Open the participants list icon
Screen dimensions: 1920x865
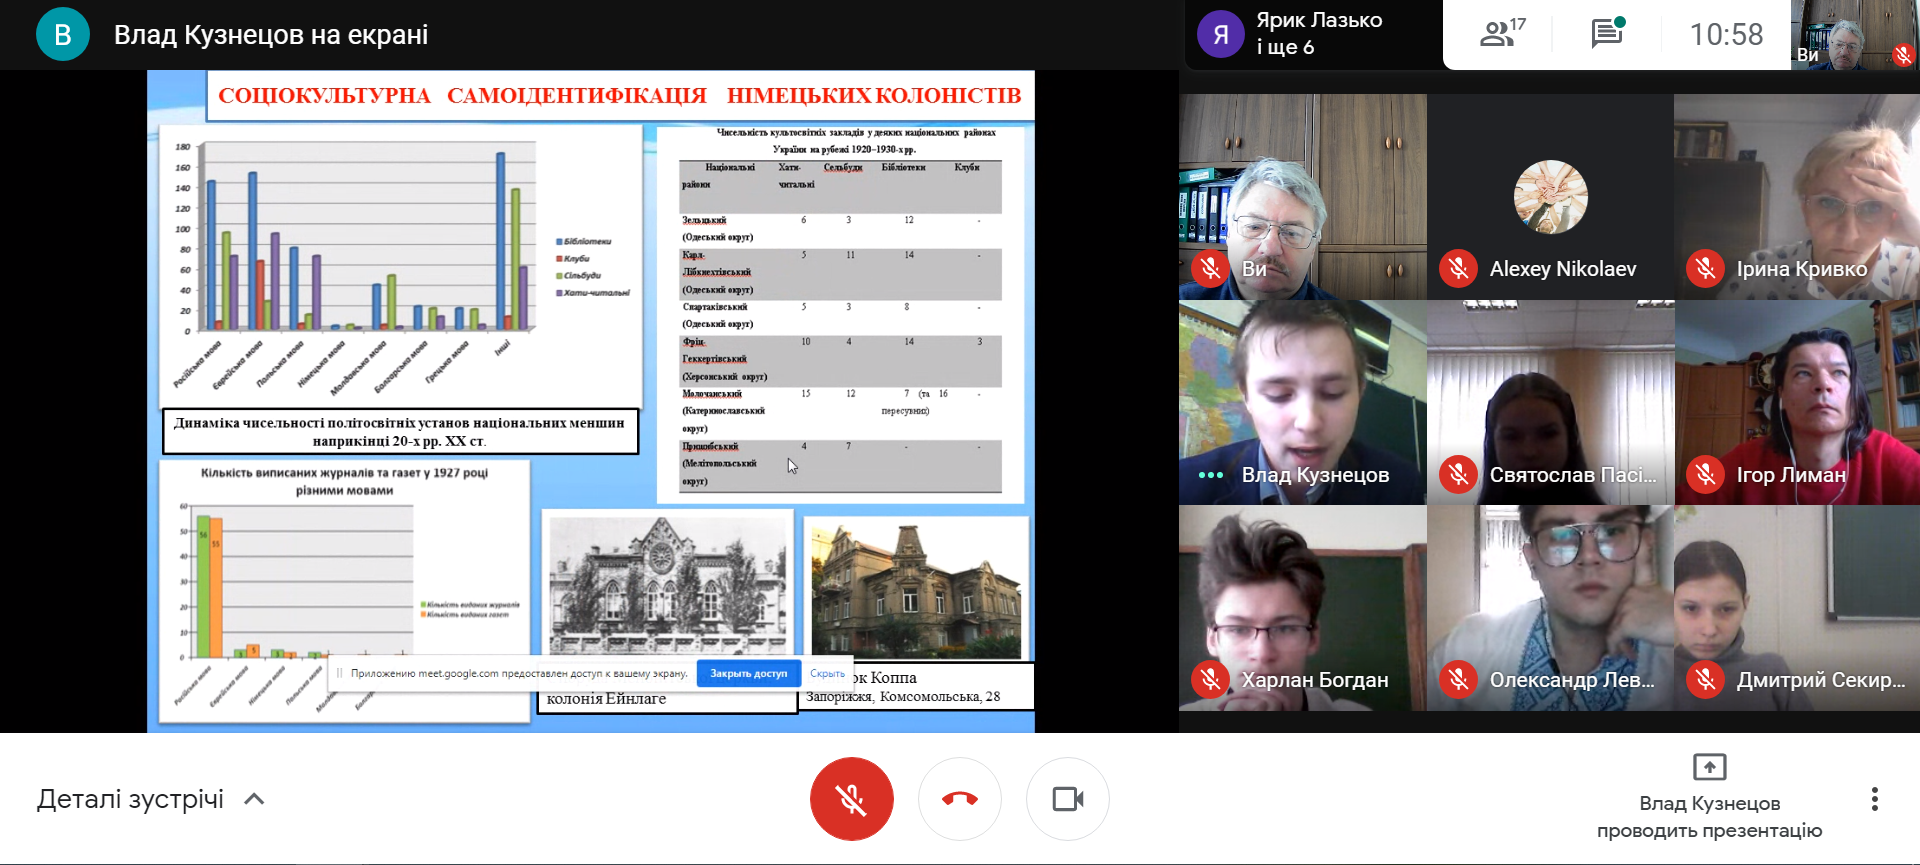click(x=1502, y=34)
